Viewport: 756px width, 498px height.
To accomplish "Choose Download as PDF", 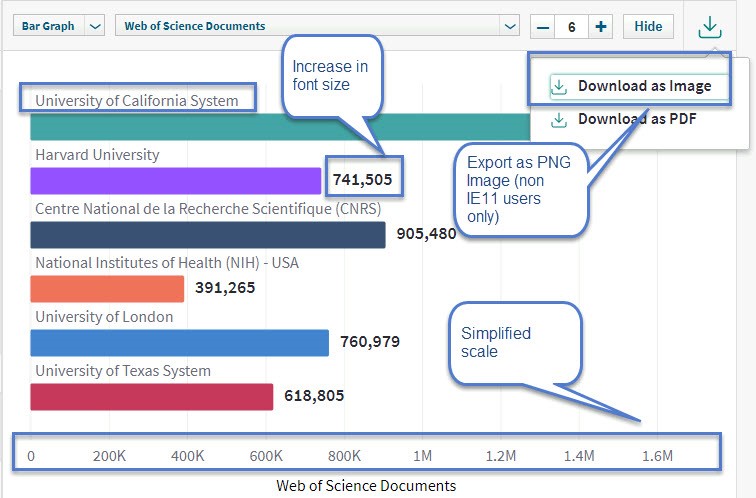I will (637, 119).
